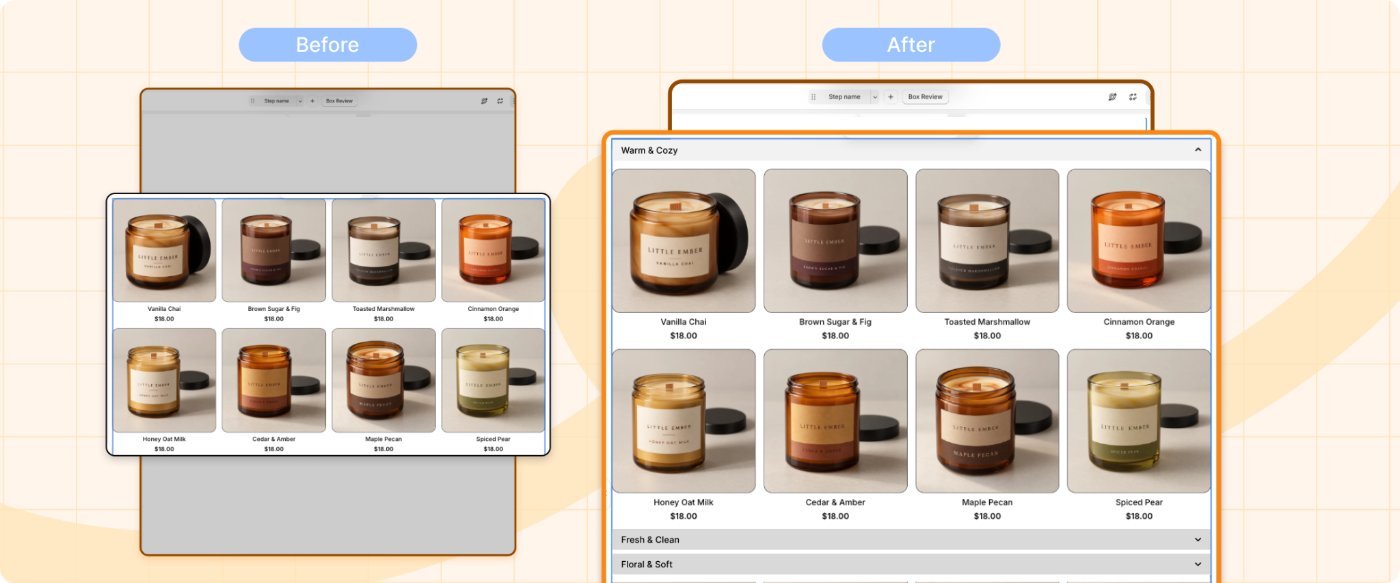
Task: Click the After label pill
Action: click(x=911, y=45)
